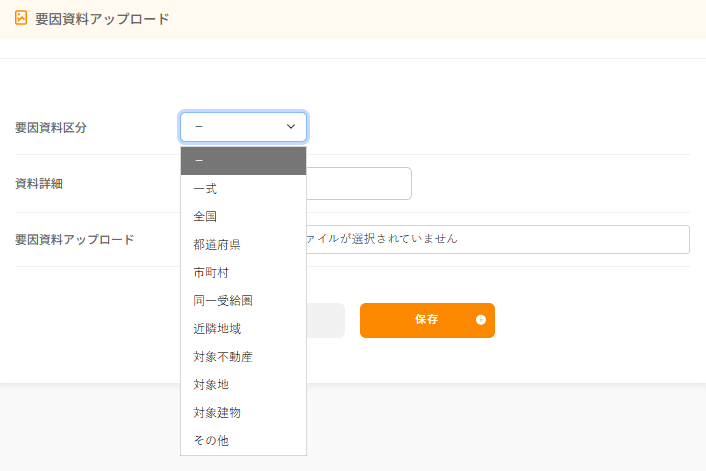
Task: Click the plus icon on the 保存 button
Action: 481,320
